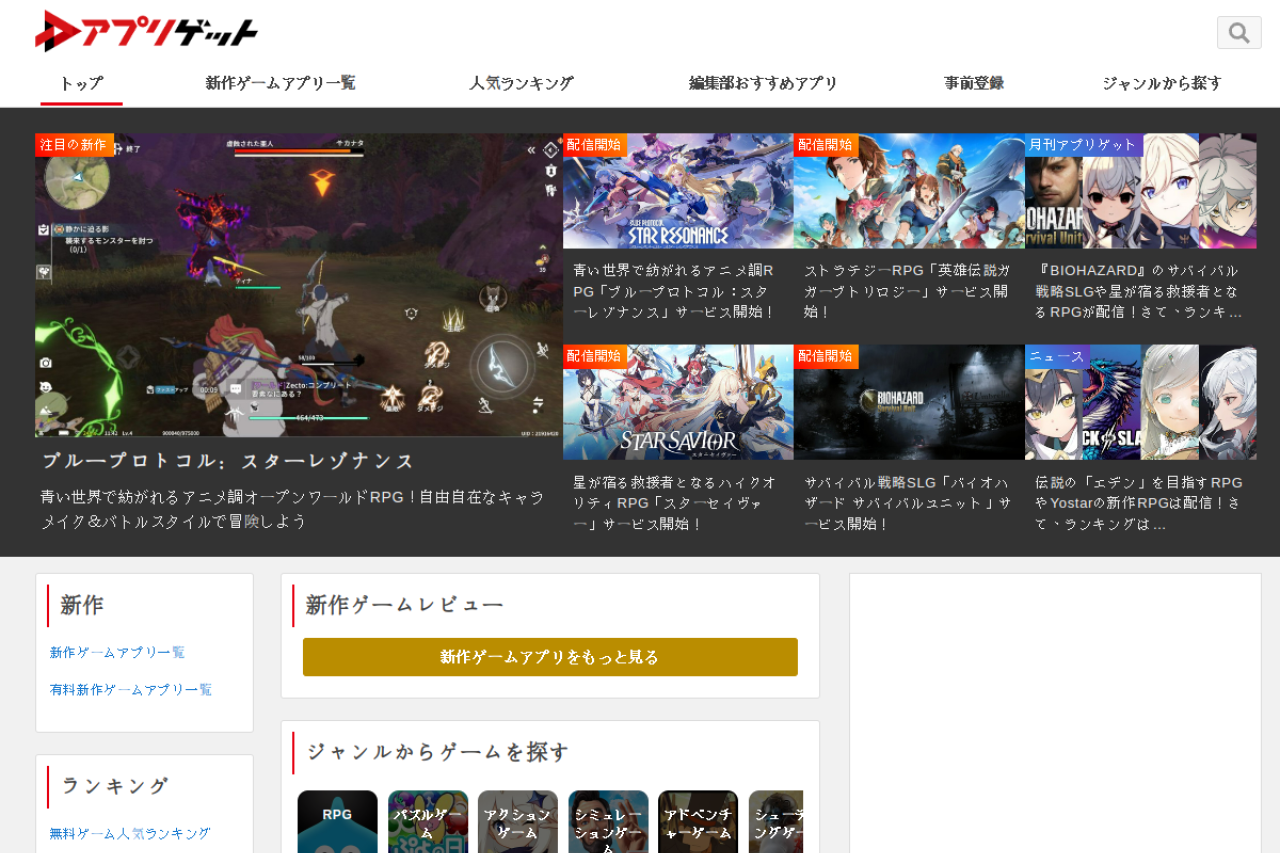1280x853 pixels.
Task: Open the 新作ゲームアプリ一覧 menu item
Action: 280,83
